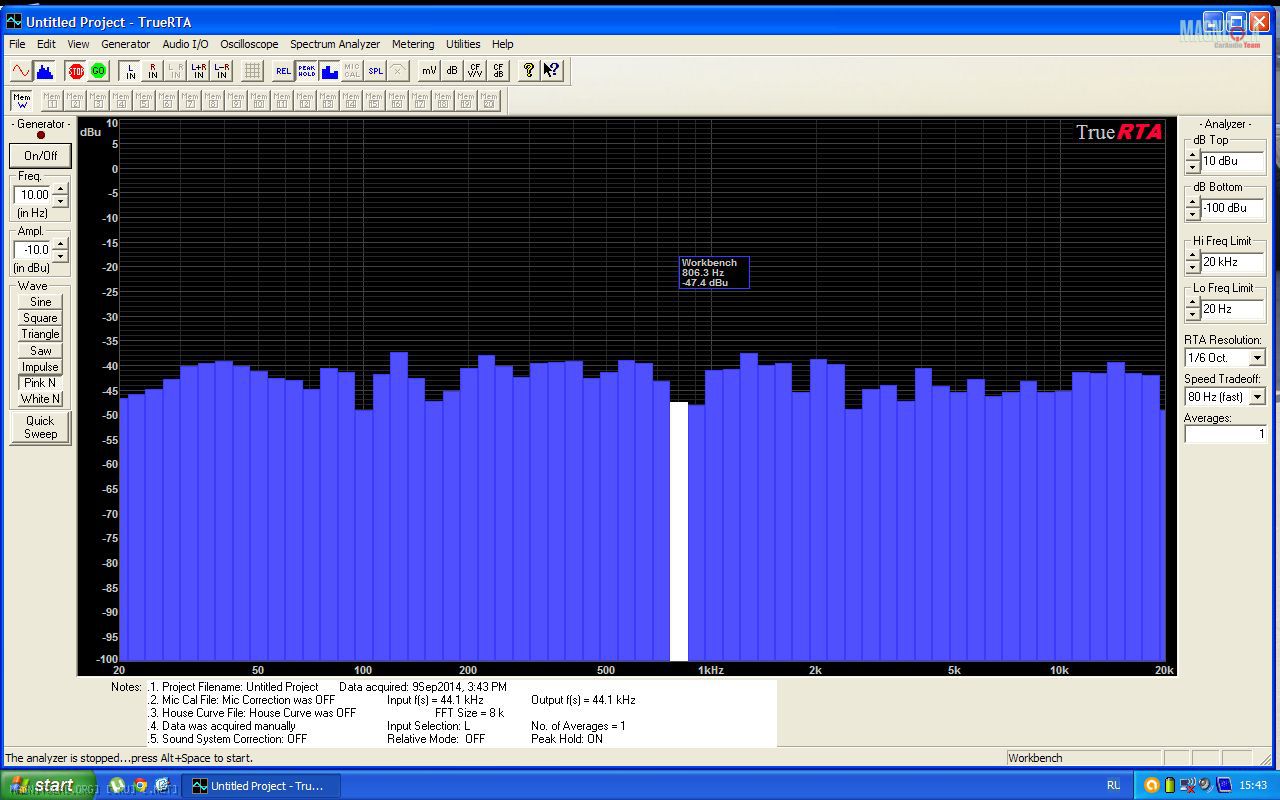The height and width of the screenshot is (800, 1280).
Task: Open the Utilities menu
Action: [463, 44]
